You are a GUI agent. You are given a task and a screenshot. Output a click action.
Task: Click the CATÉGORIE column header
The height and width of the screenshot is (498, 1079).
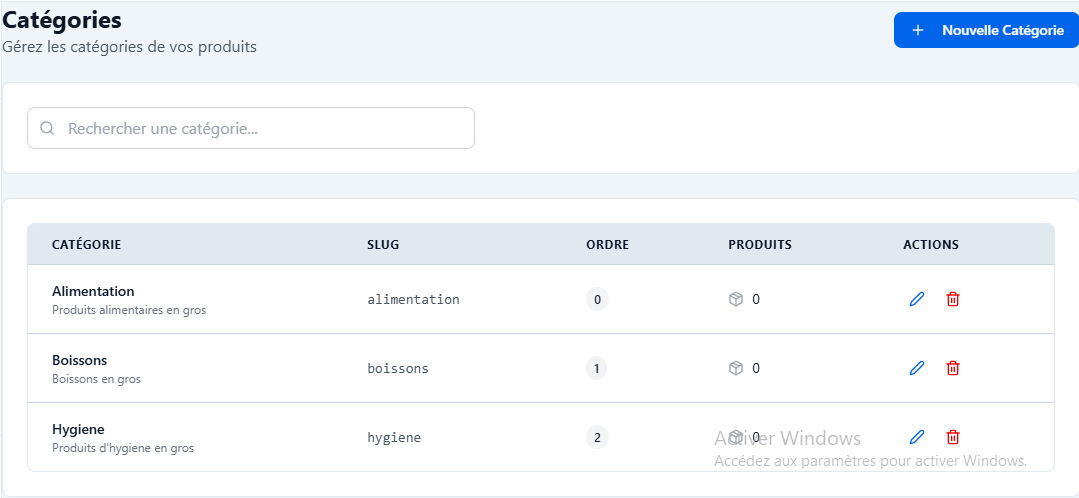[87, 244]
